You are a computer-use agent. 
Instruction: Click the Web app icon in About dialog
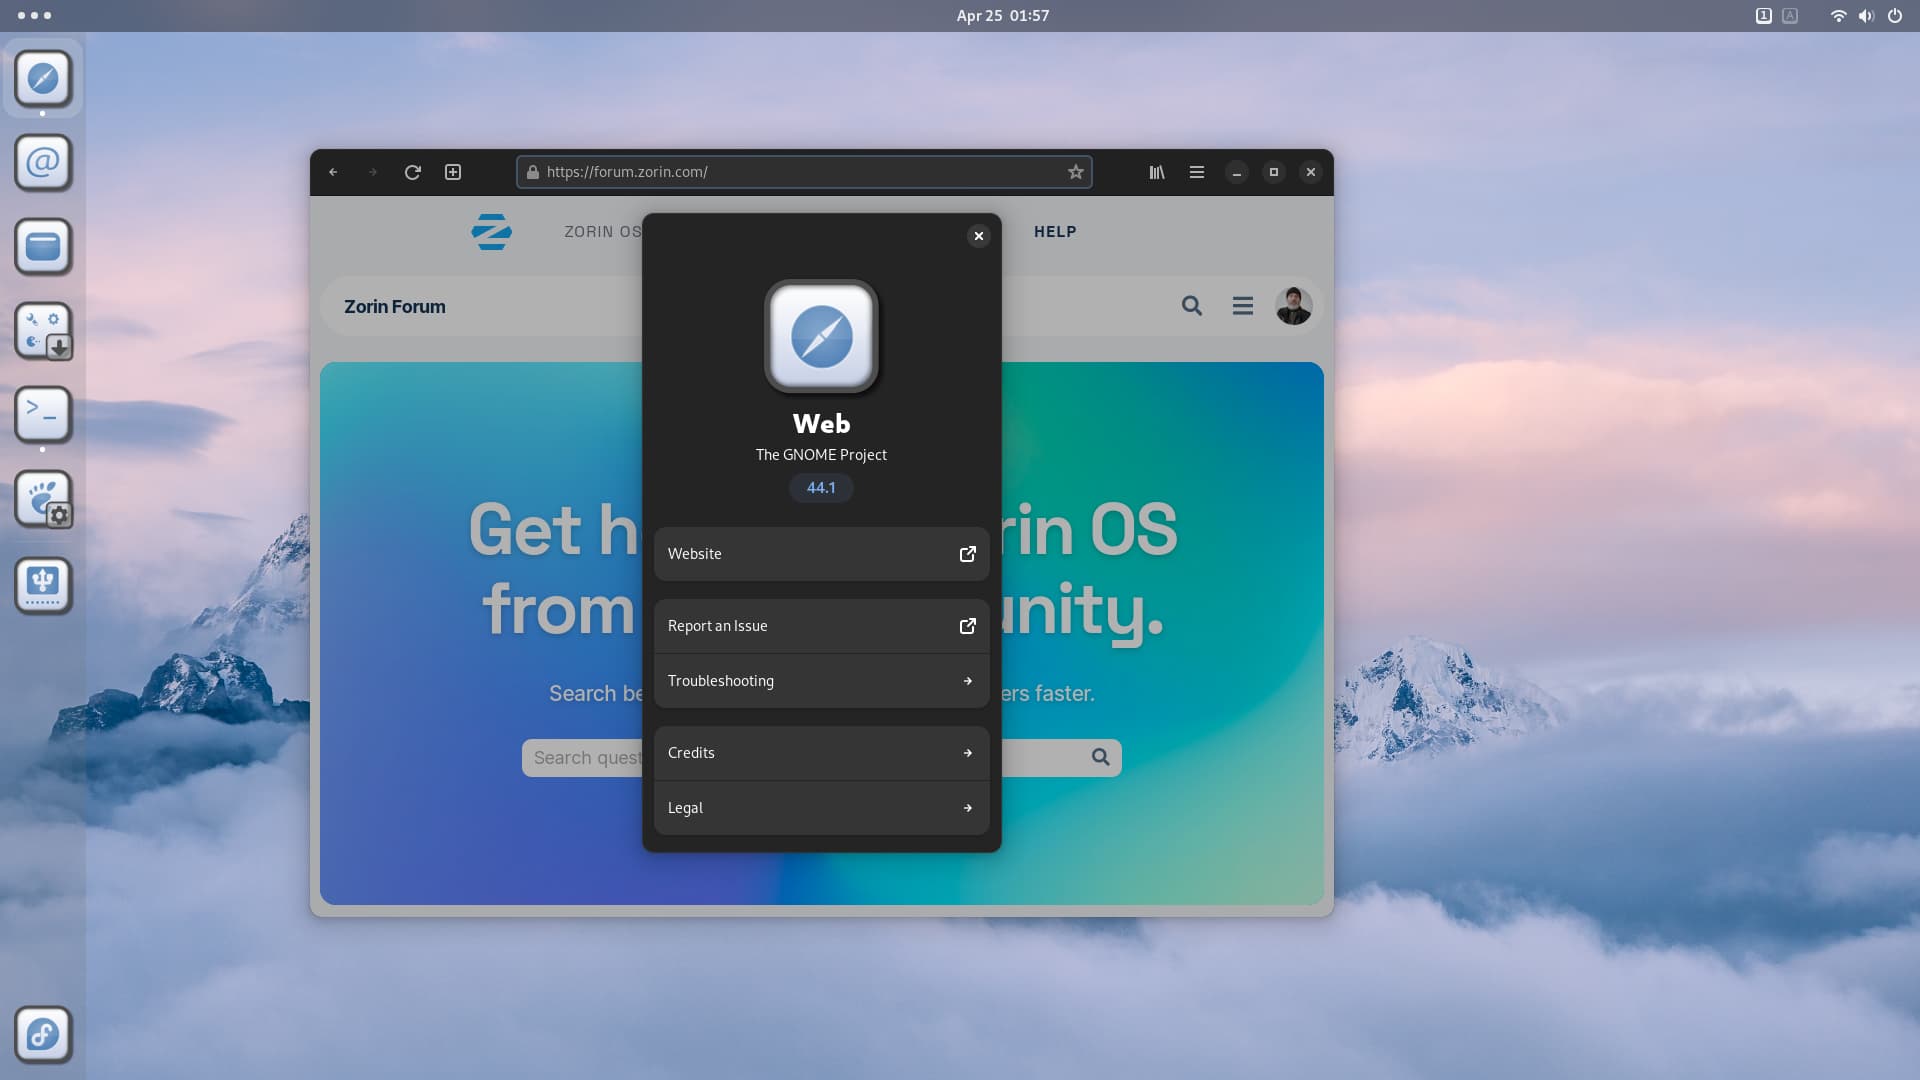point(821,336)
